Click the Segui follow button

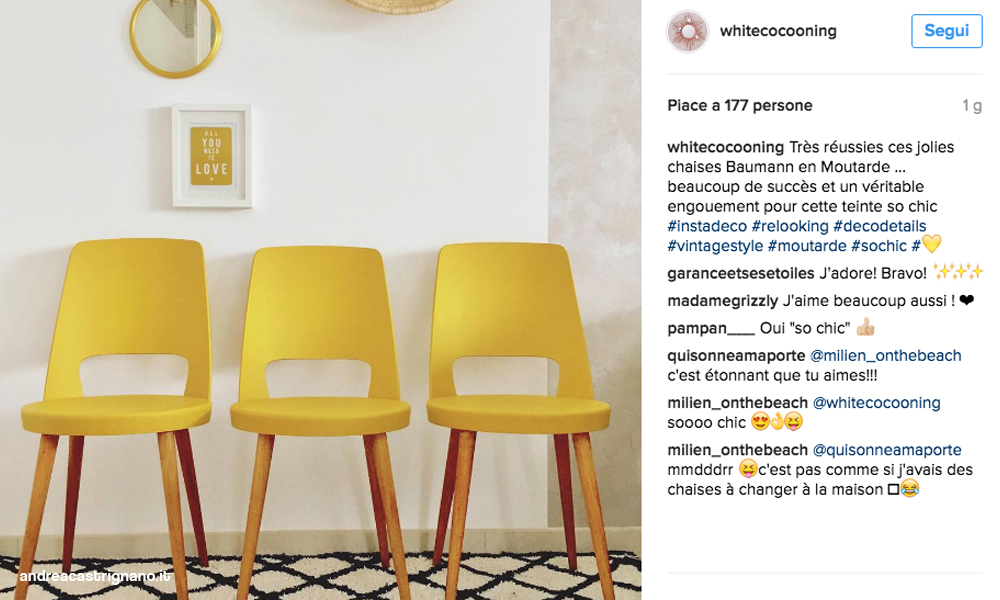pyautogui.click(x=946, y=31)
